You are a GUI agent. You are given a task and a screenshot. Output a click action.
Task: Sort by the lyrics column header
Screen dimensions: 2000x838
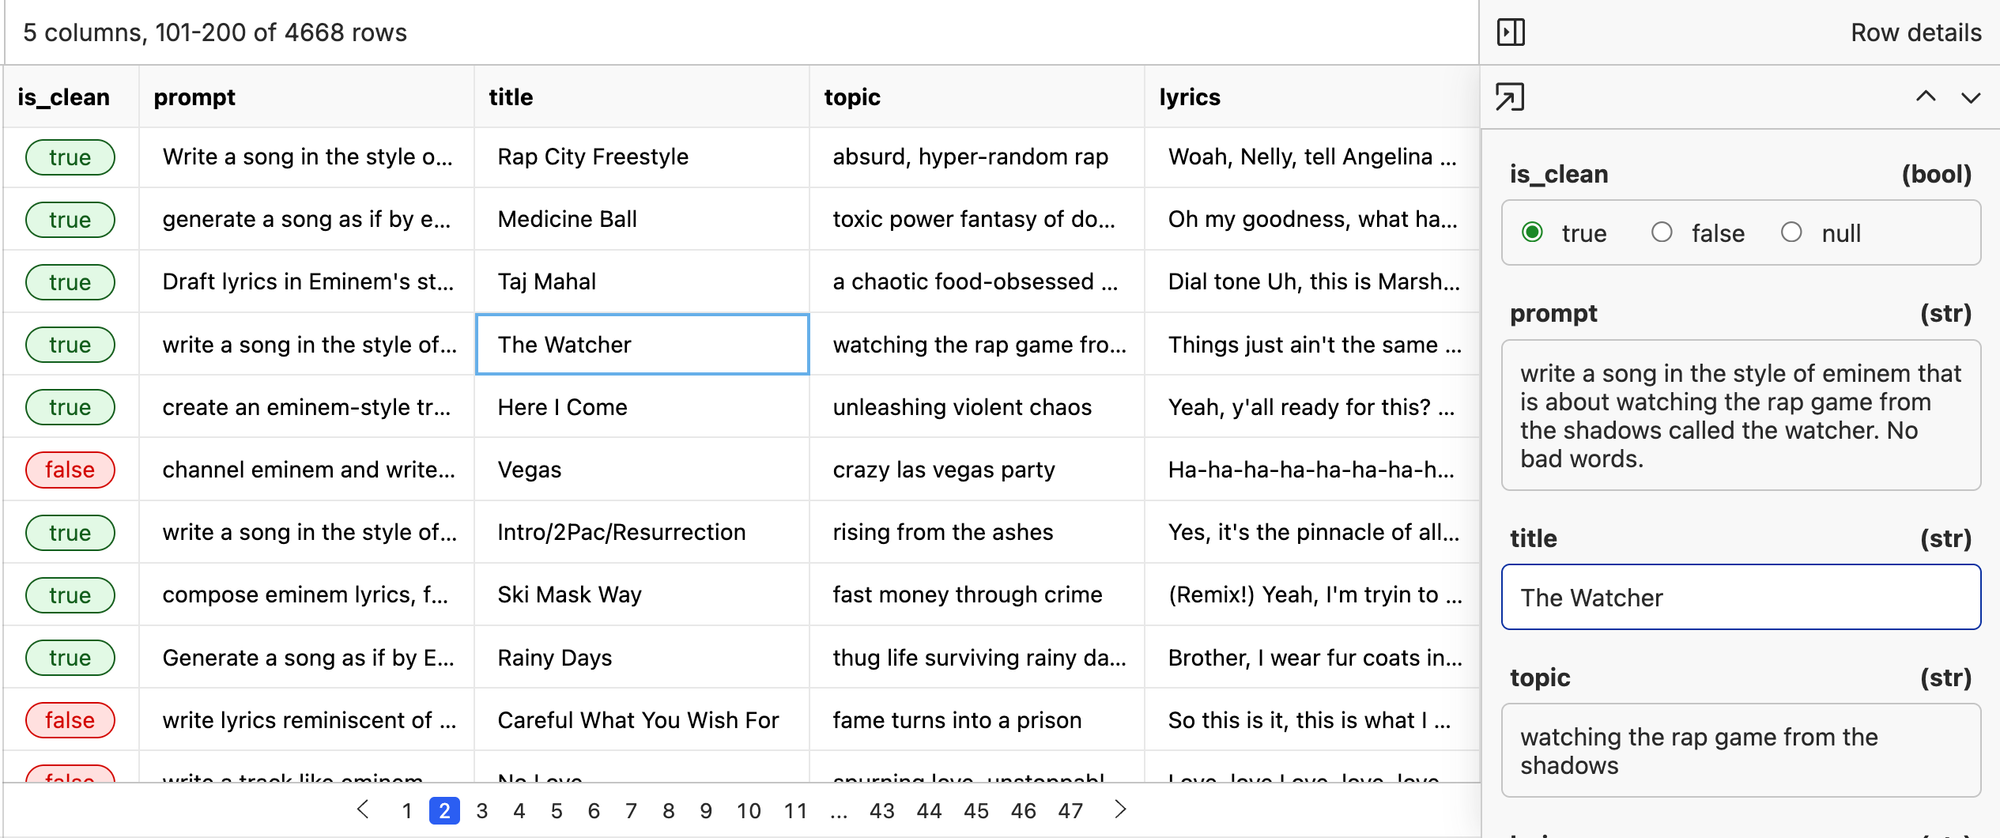pos(1190,97)
